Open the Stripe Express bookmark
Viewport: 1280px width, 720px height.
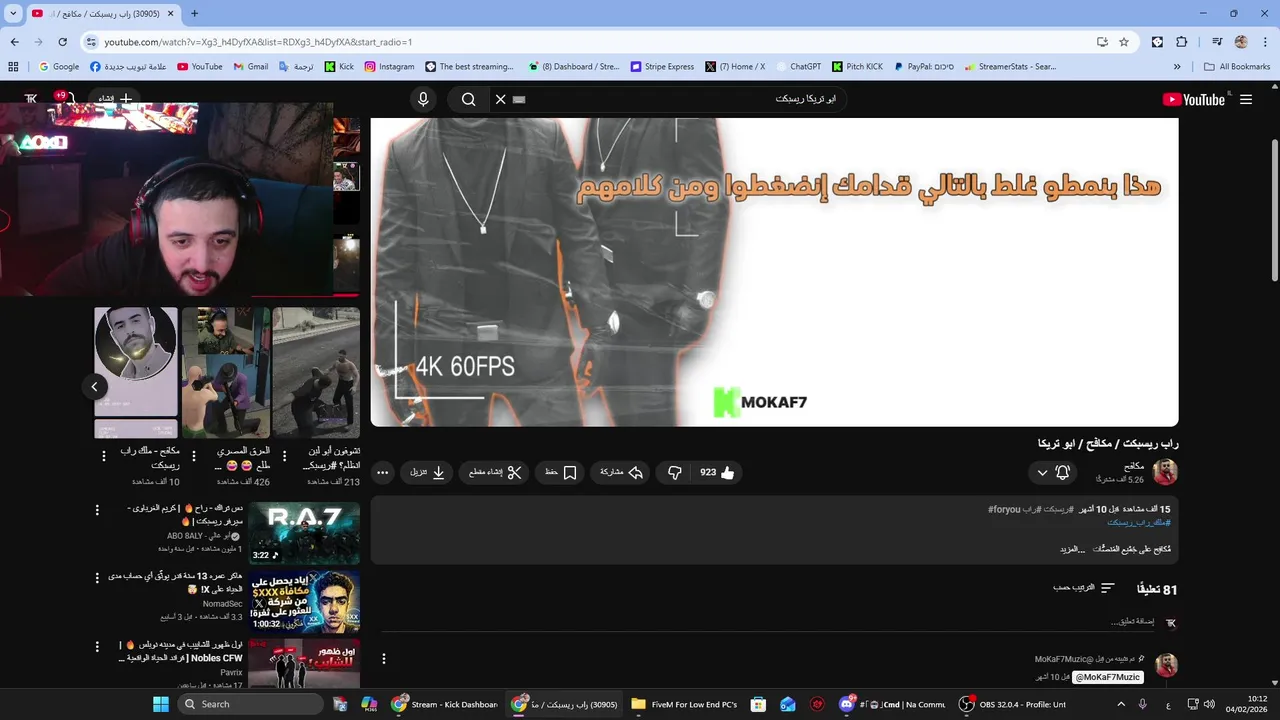pyautogui.click(x=662, y=67)
